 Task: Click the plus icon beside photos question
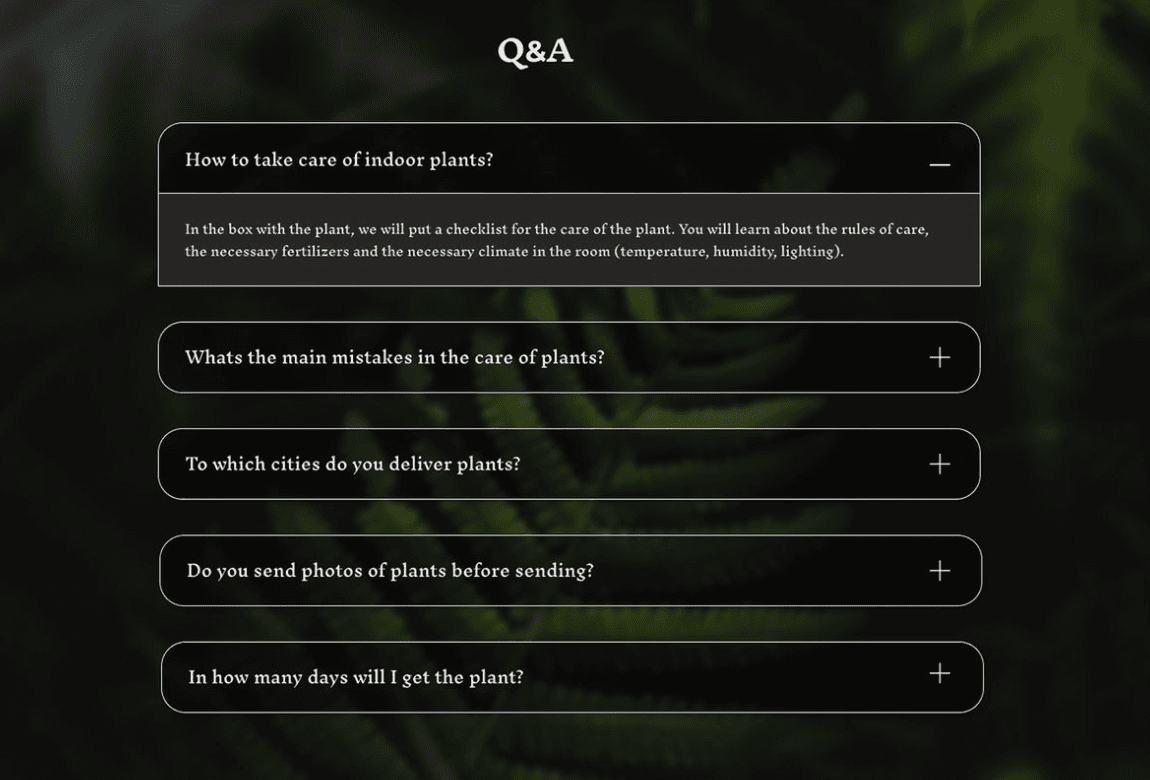[x=938, y=570]
